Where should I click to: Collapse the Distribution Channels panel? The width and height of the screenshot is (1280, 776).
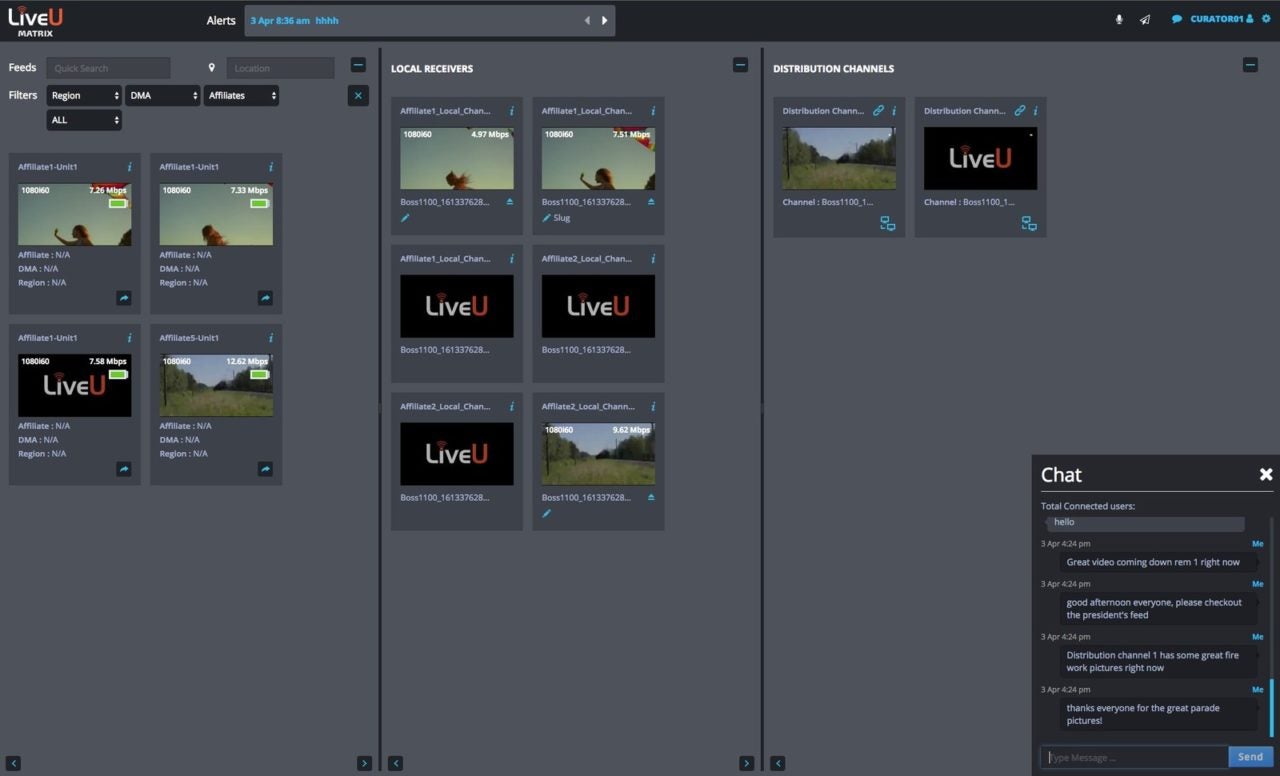(1250, 65)
